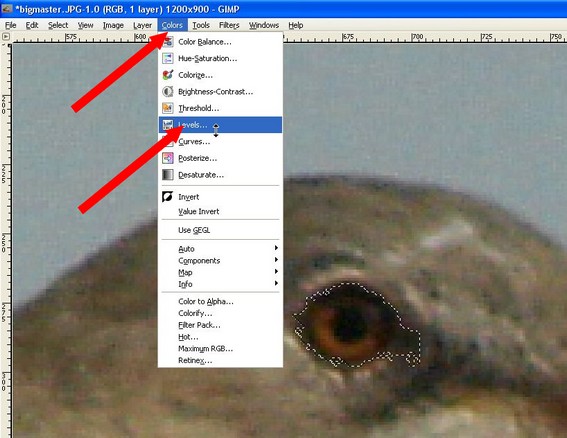Open the View menu
567x438 pixels.
(x=85, y=25)
